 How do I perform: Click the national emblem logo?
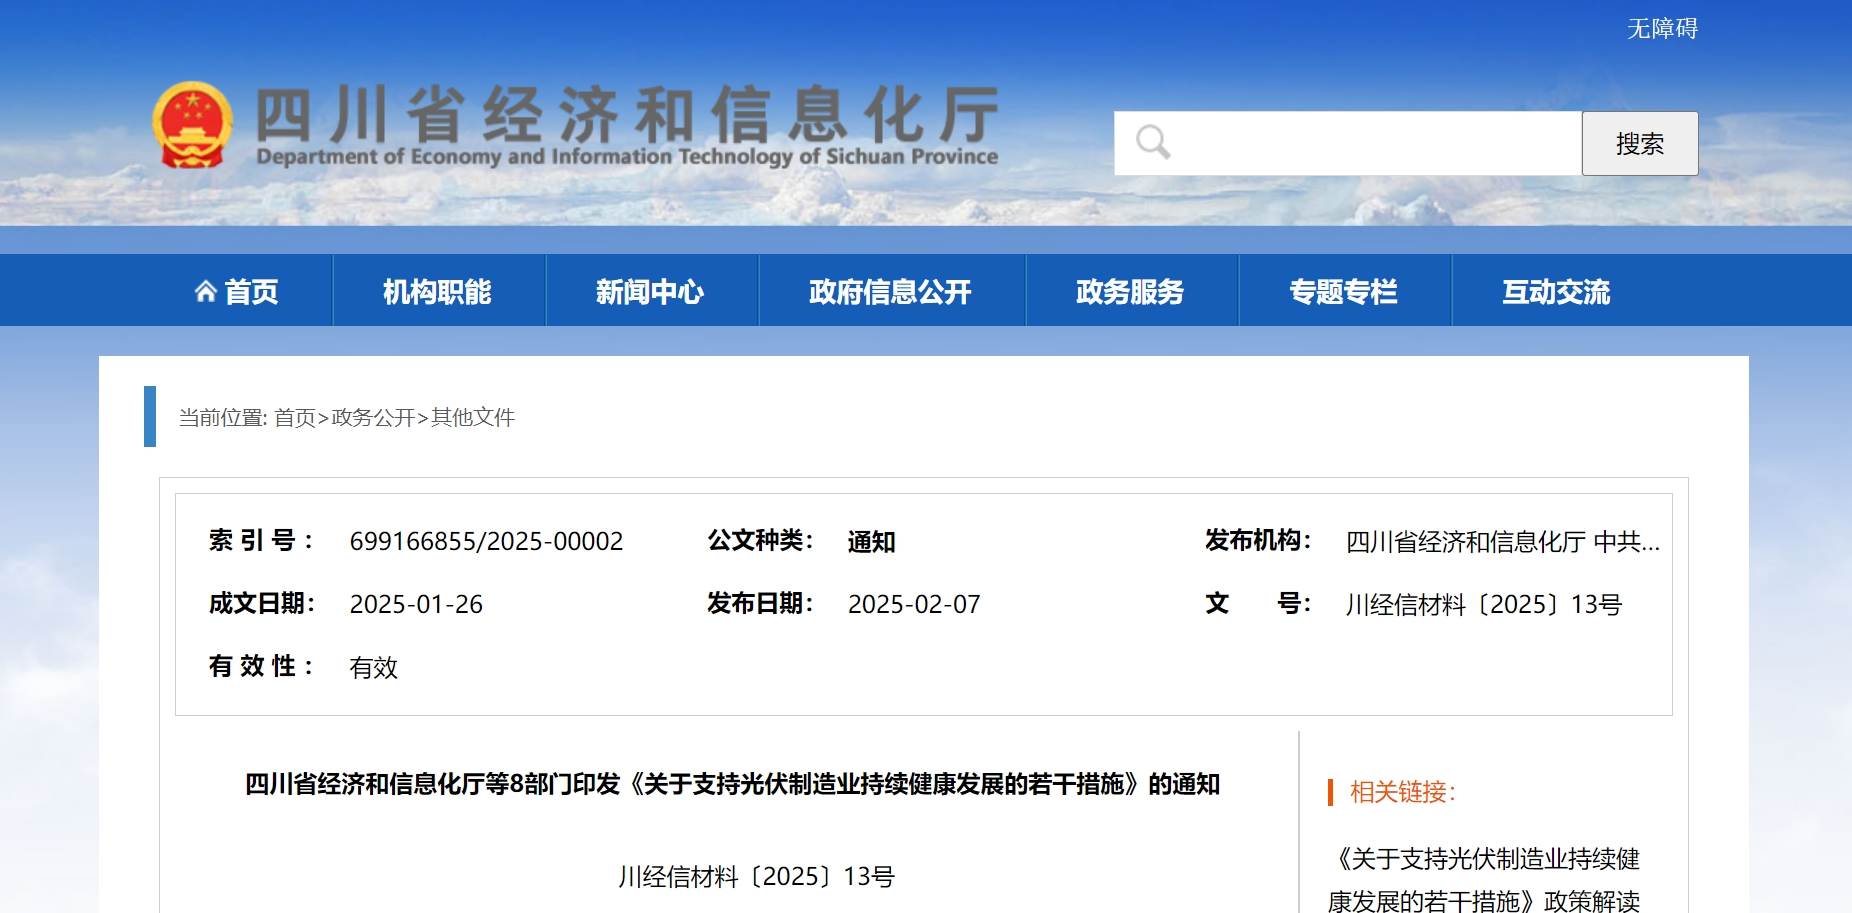[192, 125]
